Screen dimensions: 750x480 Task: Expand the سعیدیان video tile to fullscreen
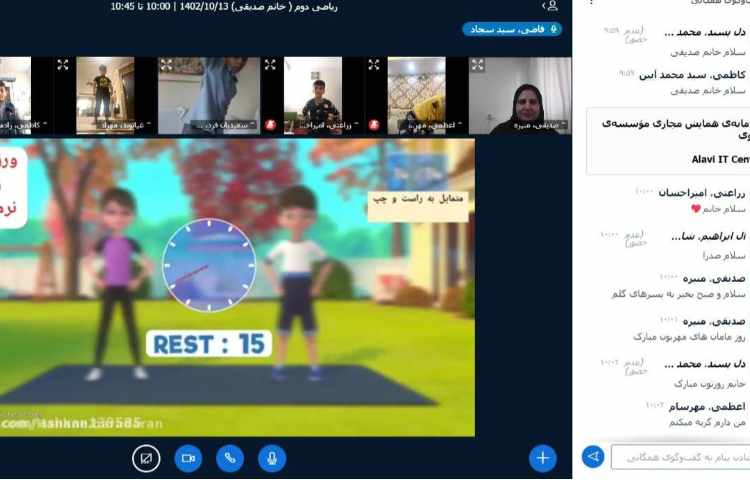coord(166,65)
